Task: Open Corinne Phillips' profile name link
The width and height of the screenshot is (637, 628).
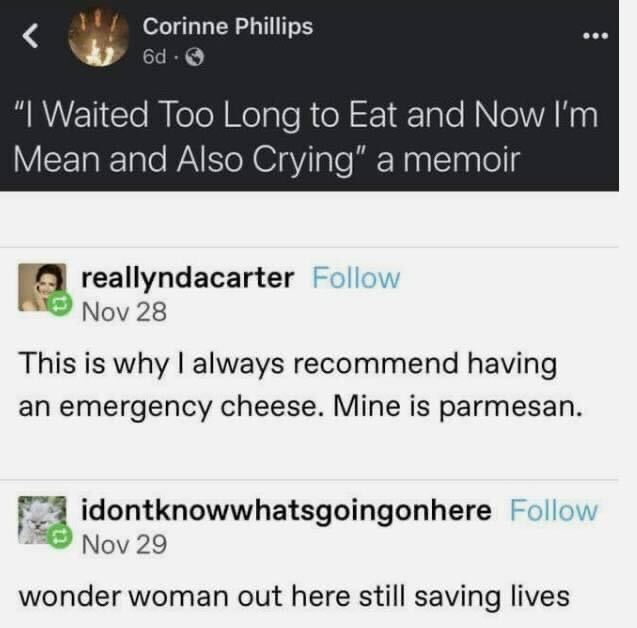Action: pyautogui.click(x=228, y=27)
